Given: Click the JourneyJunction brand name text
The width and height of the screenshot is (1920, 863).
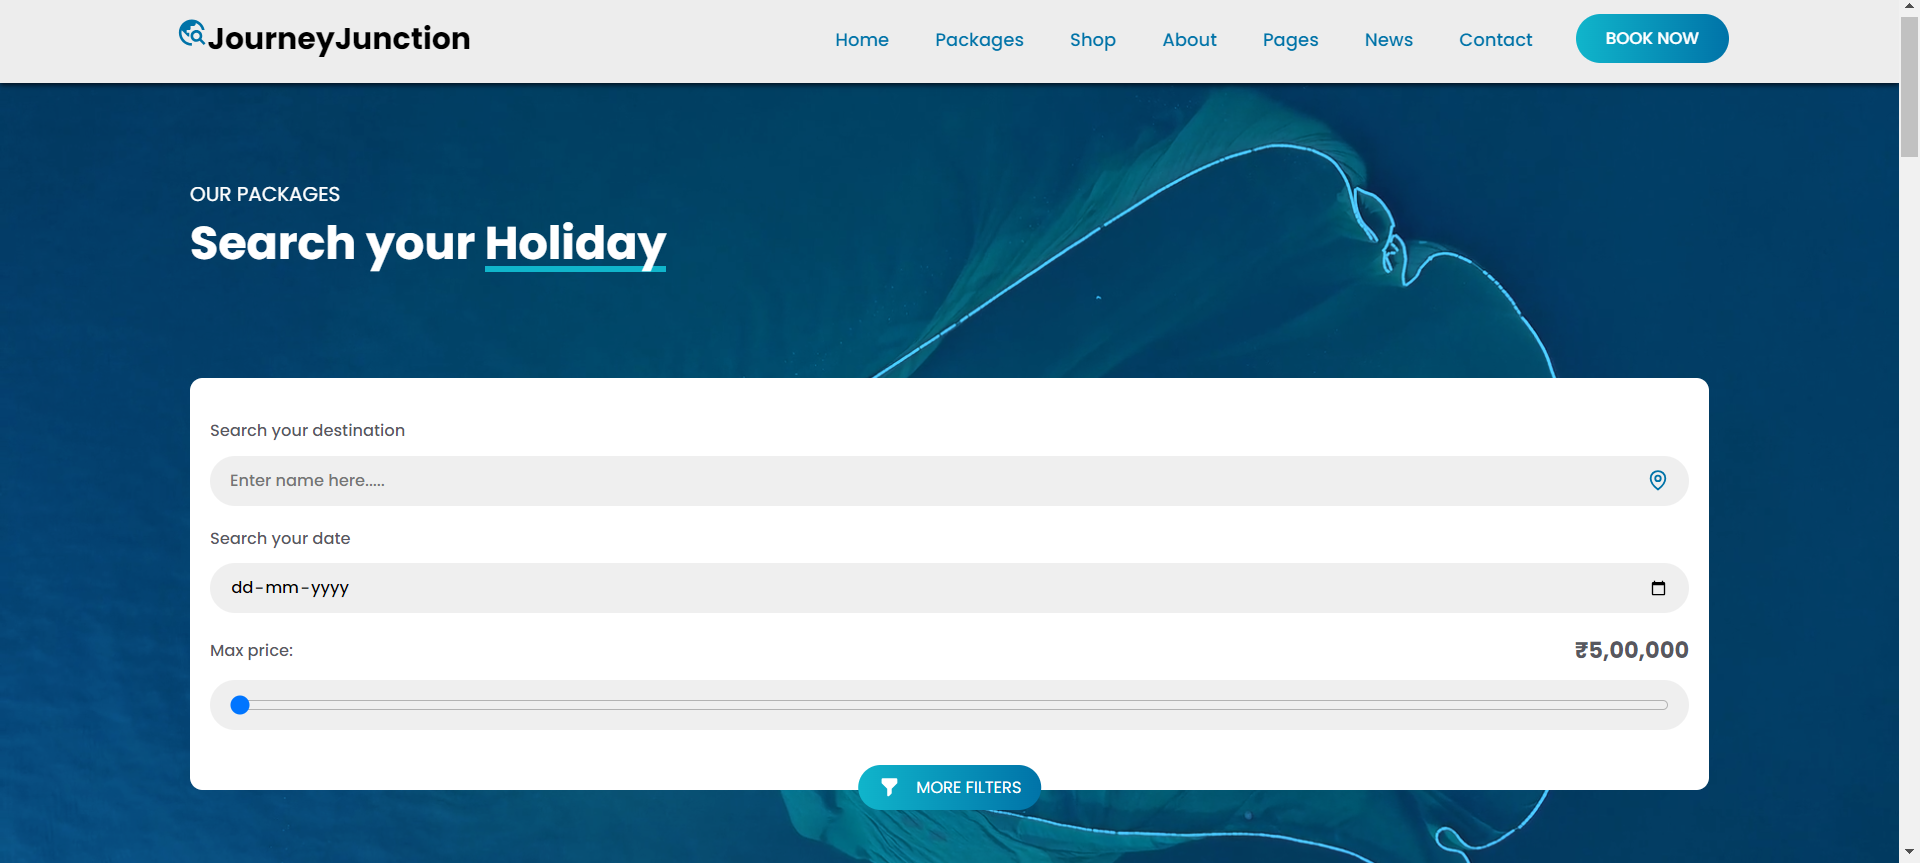Looking at the screenshot, I should click(x=339, y=39).
